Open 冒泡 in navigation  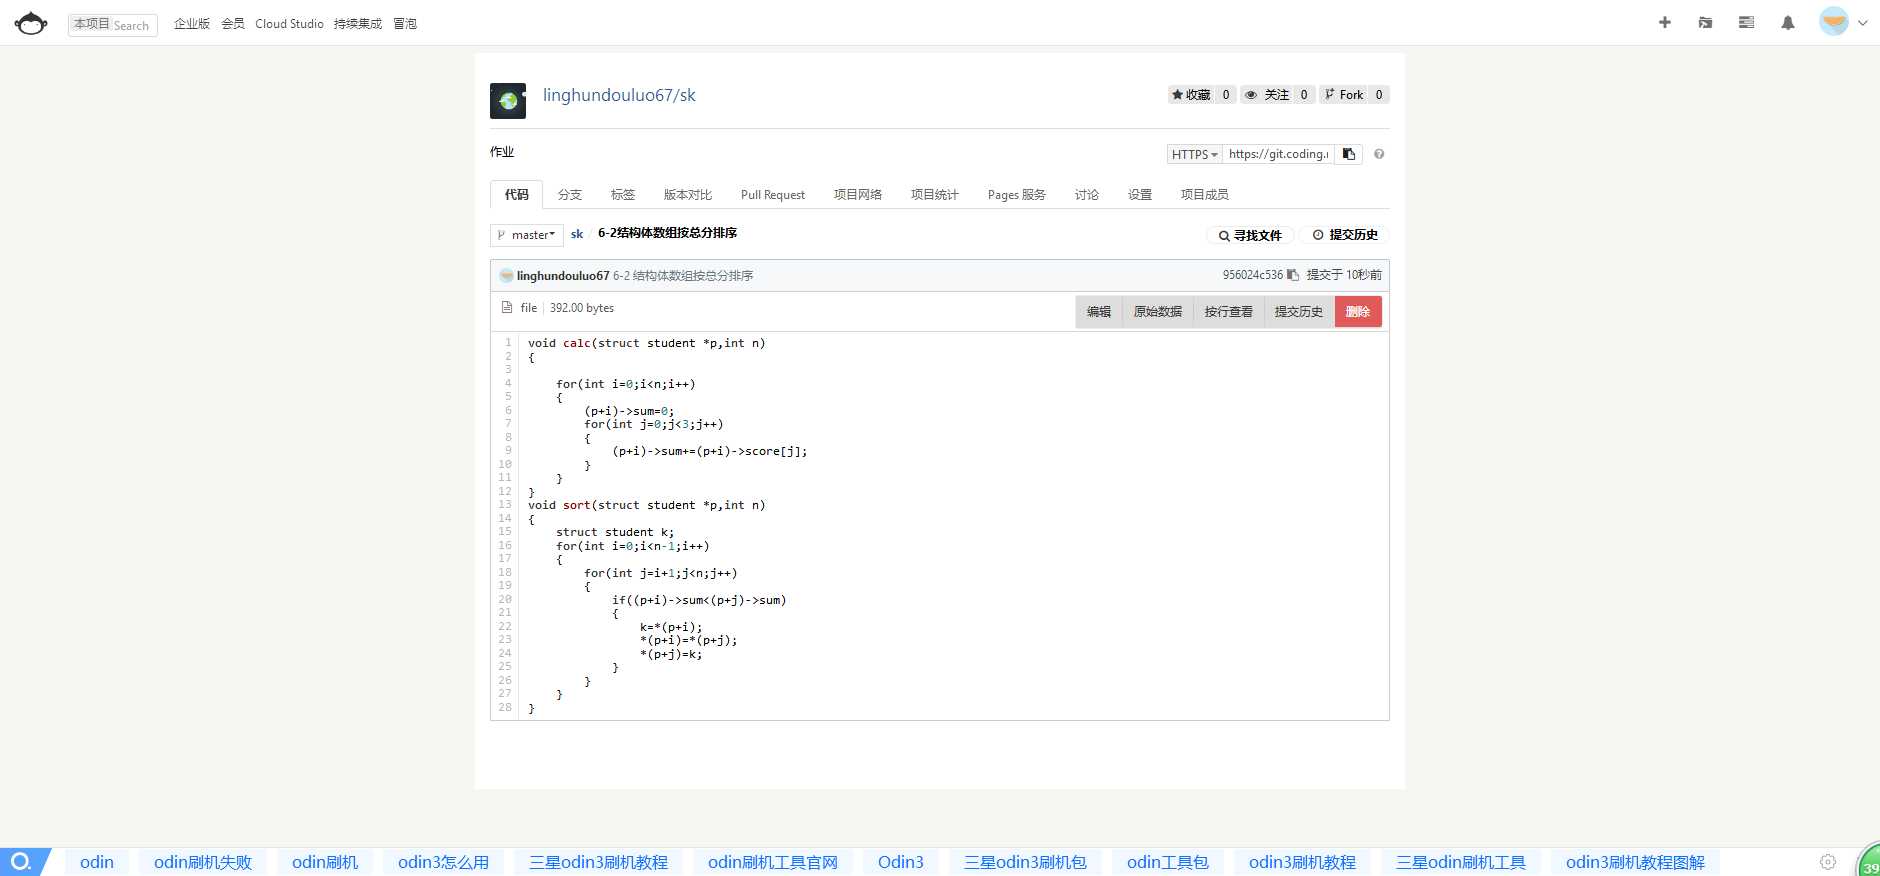click(x=405, y=24)
